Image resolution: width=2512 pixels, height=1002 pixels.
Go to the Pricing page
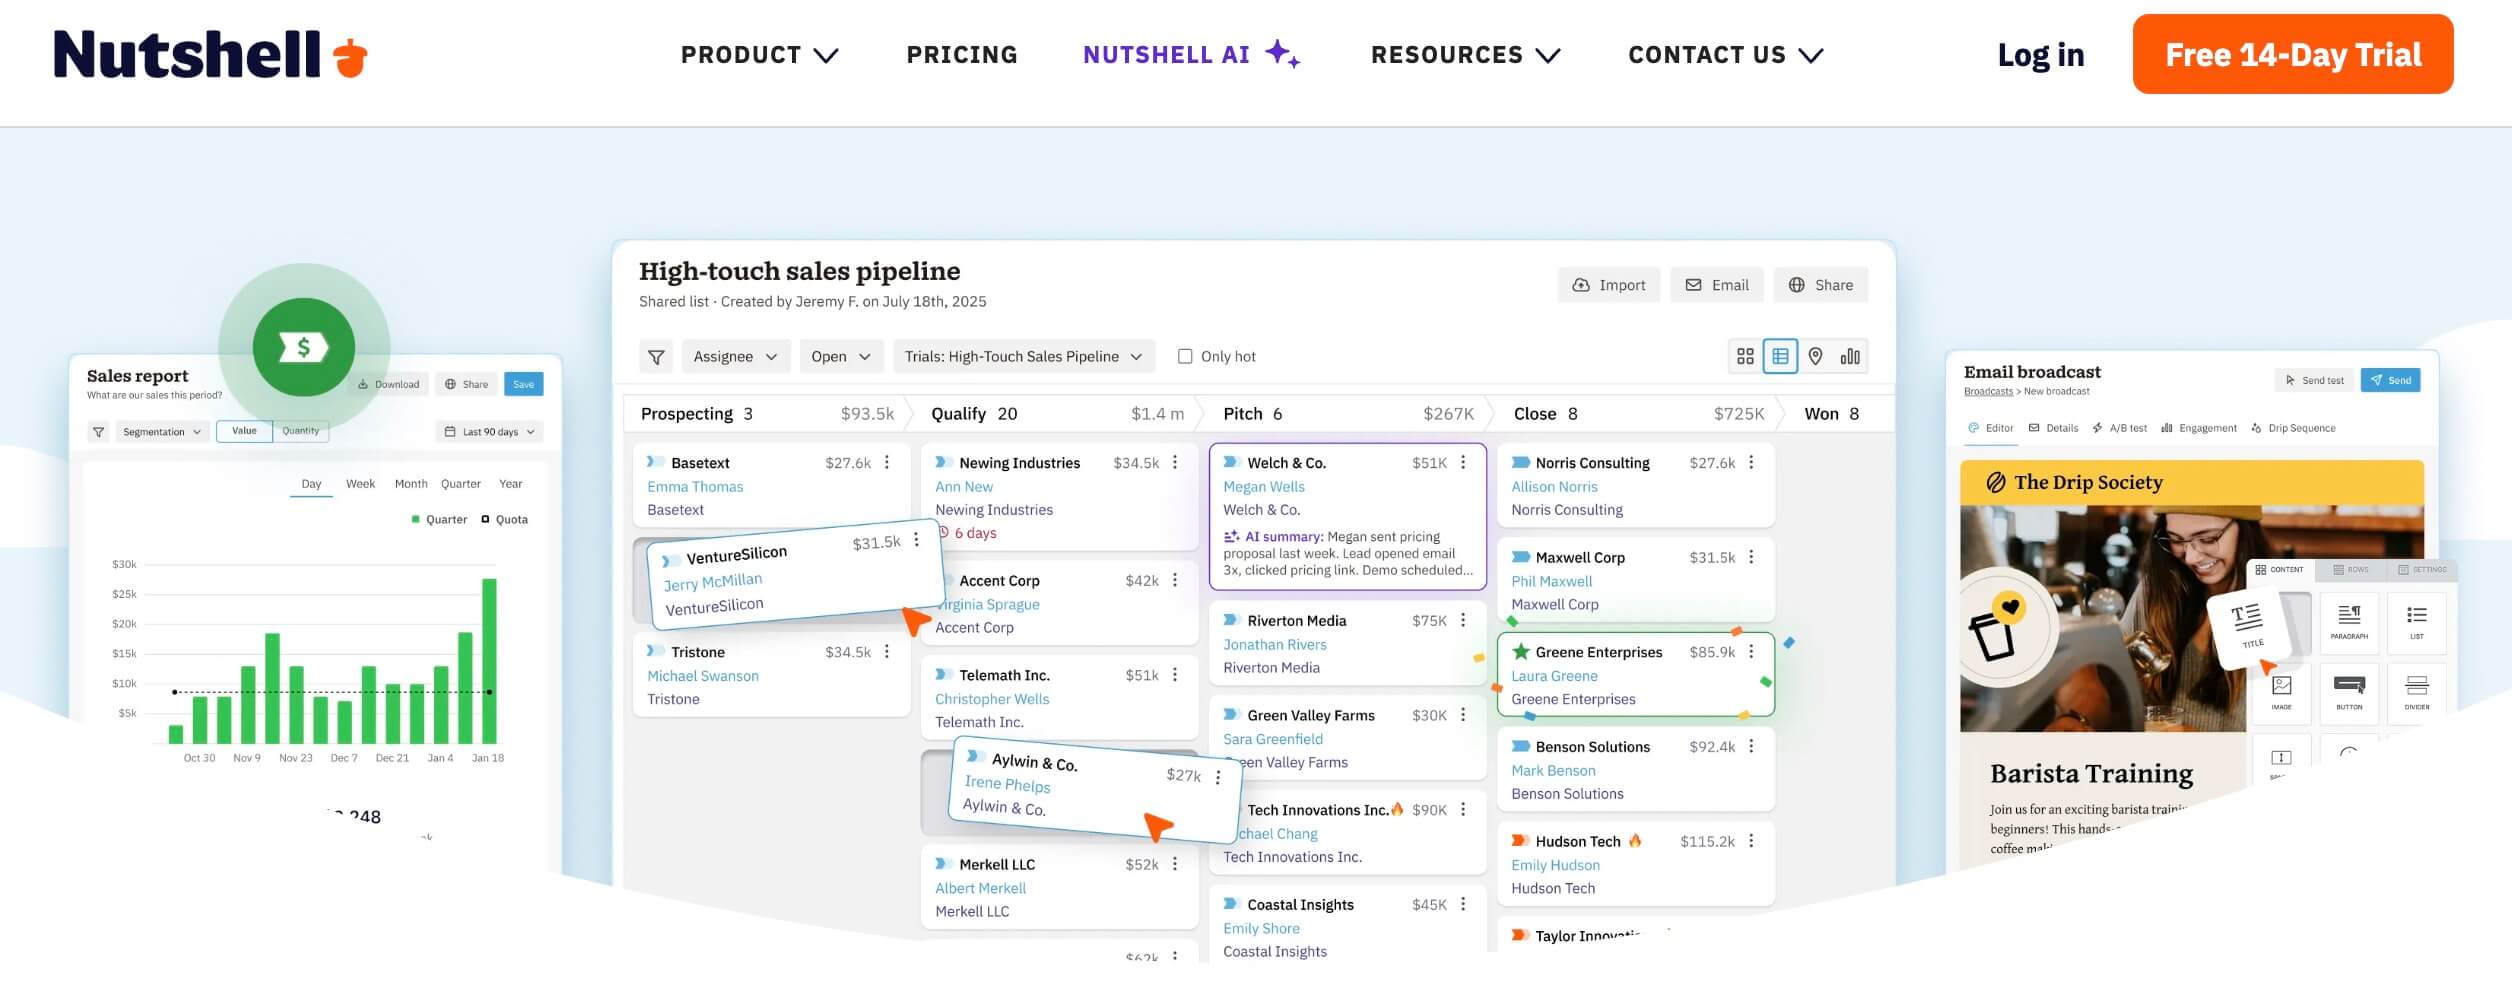962,55
